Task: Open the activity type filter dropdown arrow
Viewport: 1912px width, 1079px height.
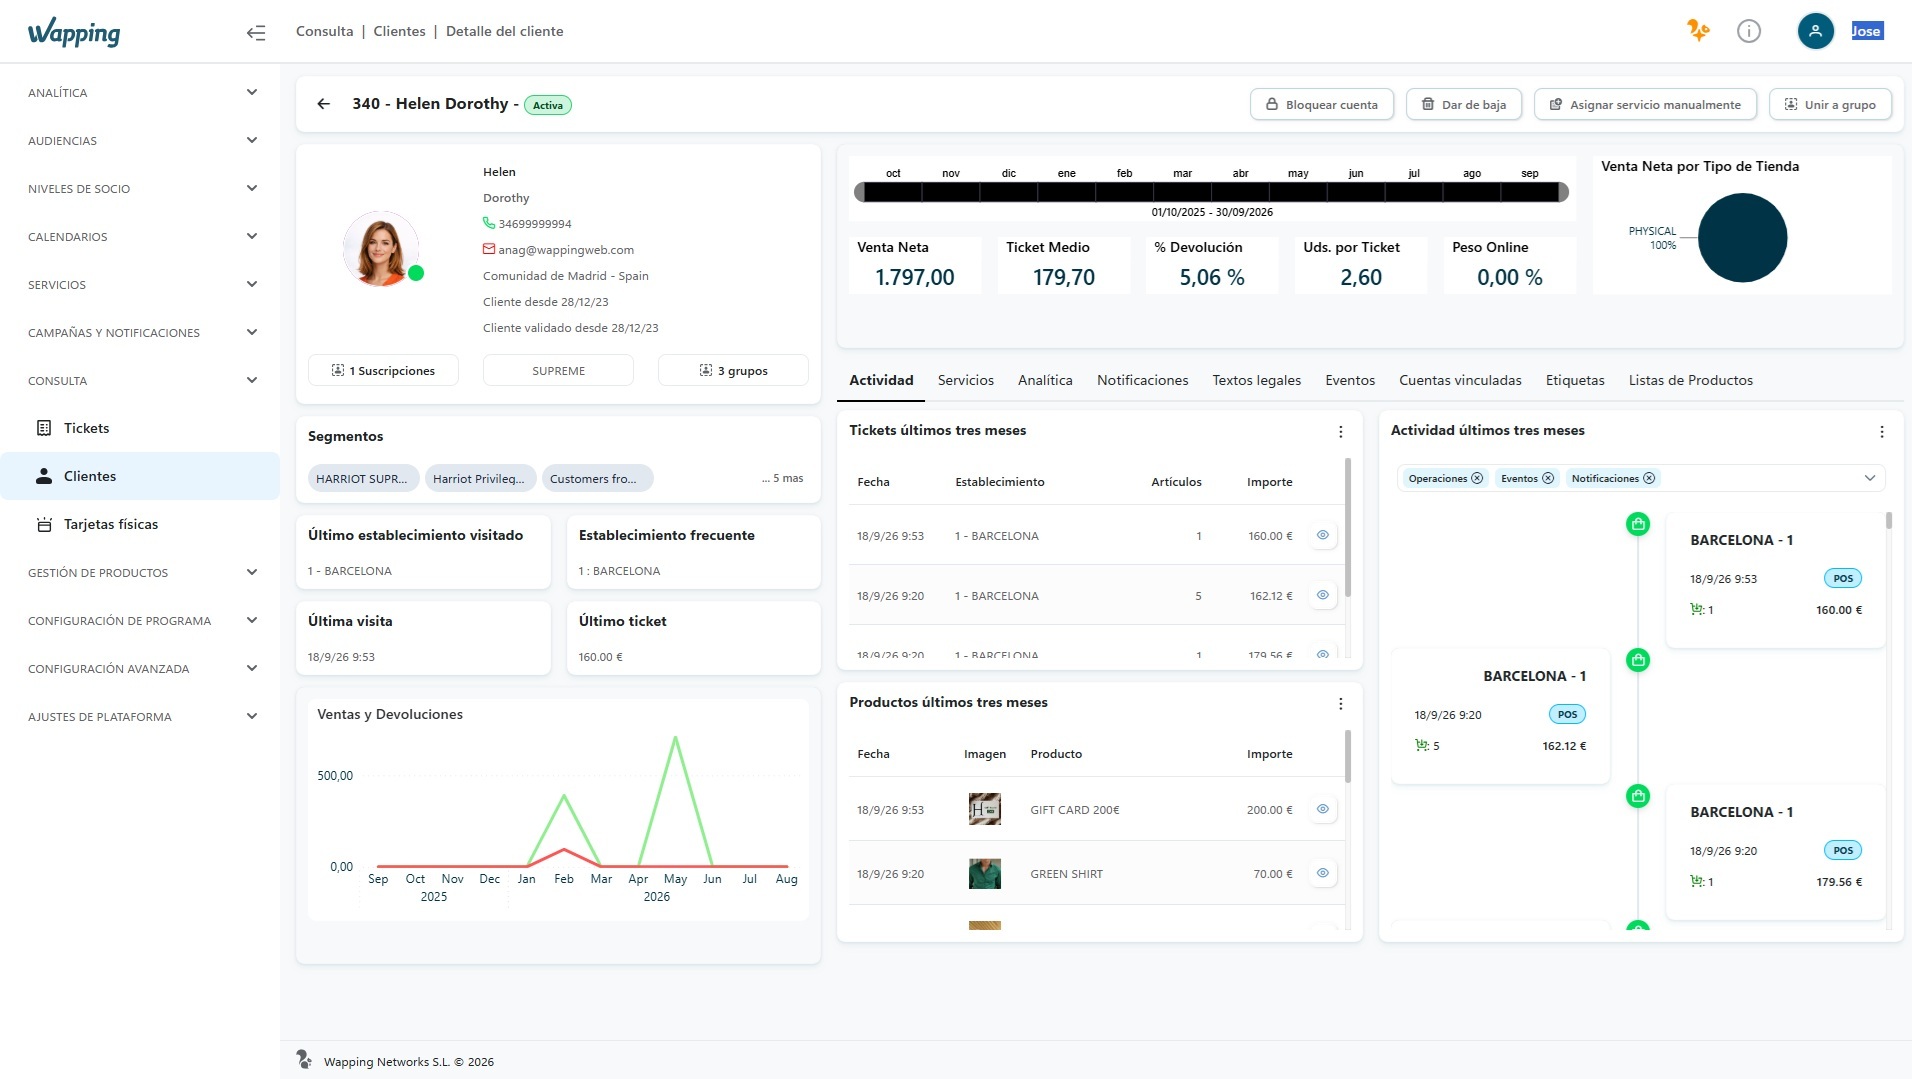Action: tap(1870, 479)
